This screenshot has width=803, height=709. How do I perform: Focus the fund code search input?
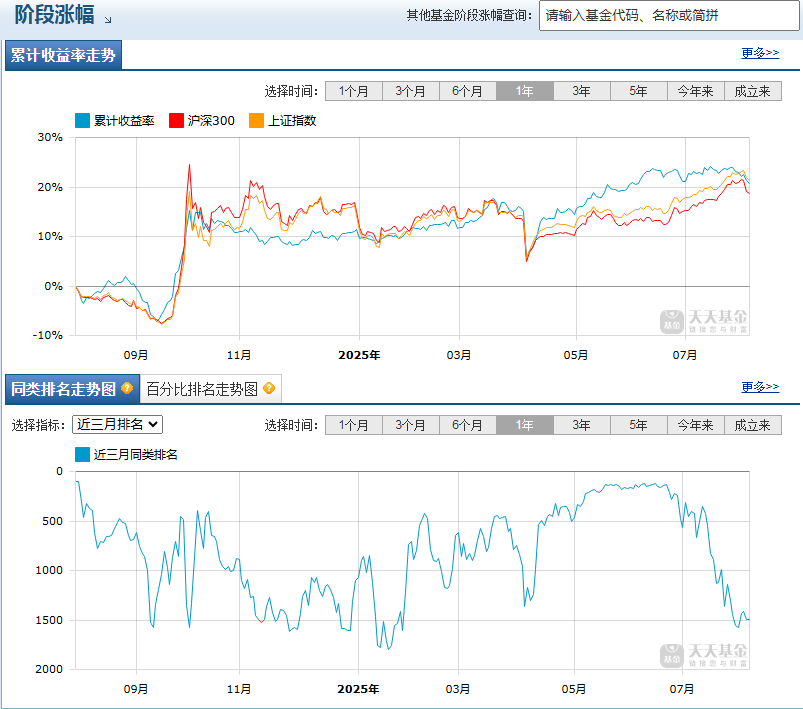pos(669,16)
